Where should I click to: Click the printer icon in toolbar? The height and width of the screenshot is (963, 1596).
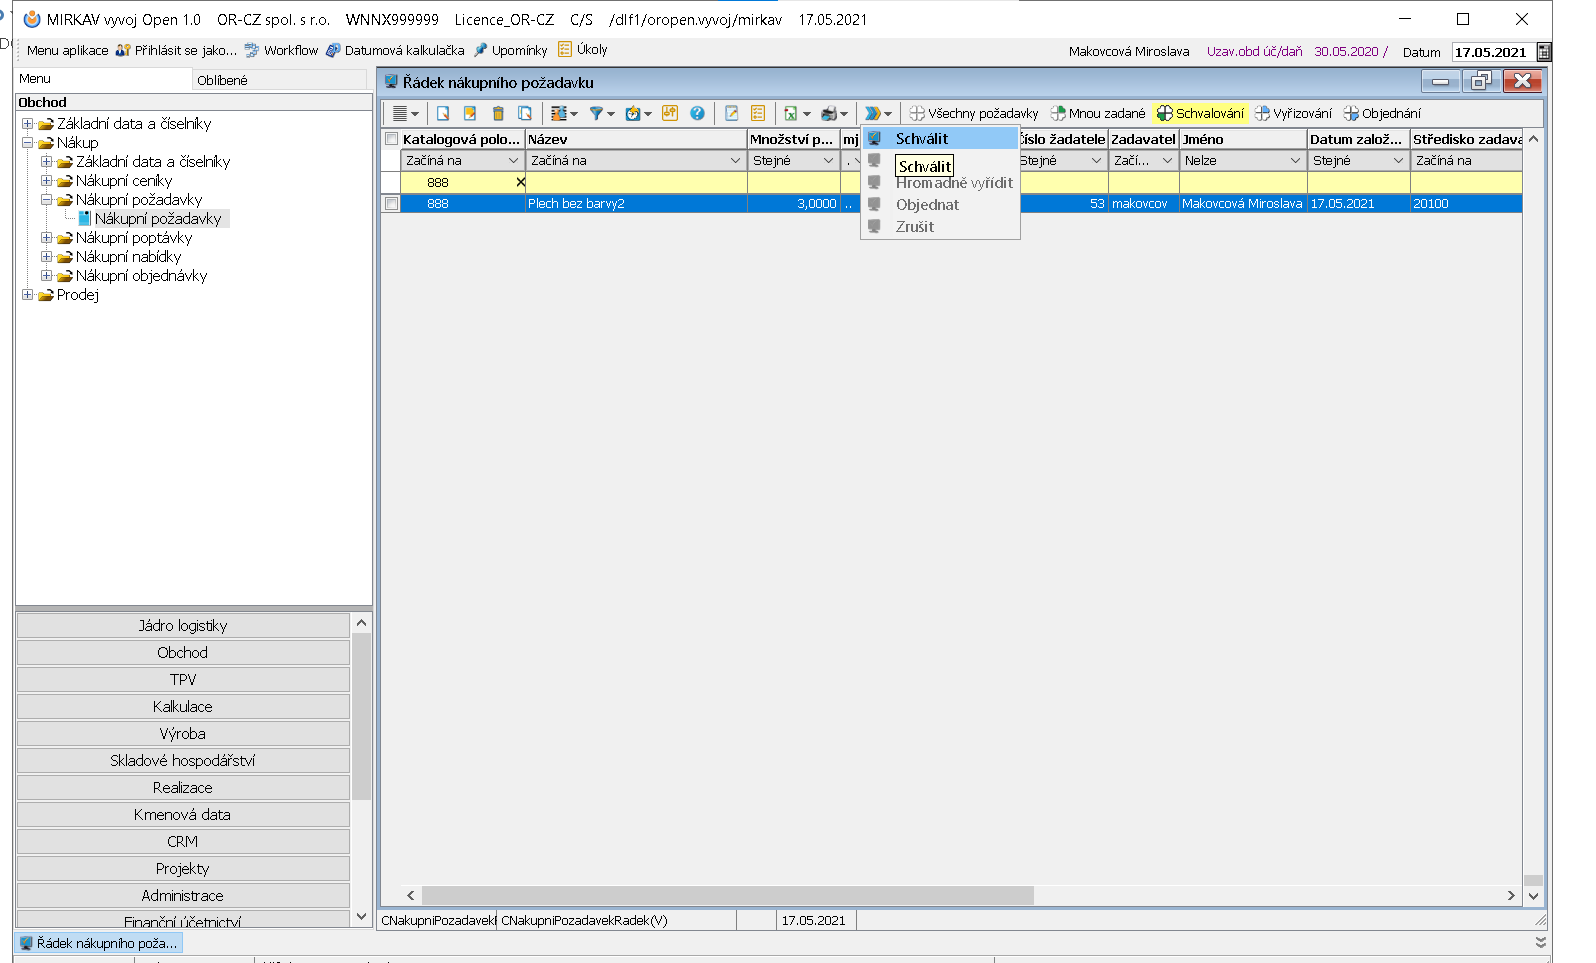click(829, 114)
